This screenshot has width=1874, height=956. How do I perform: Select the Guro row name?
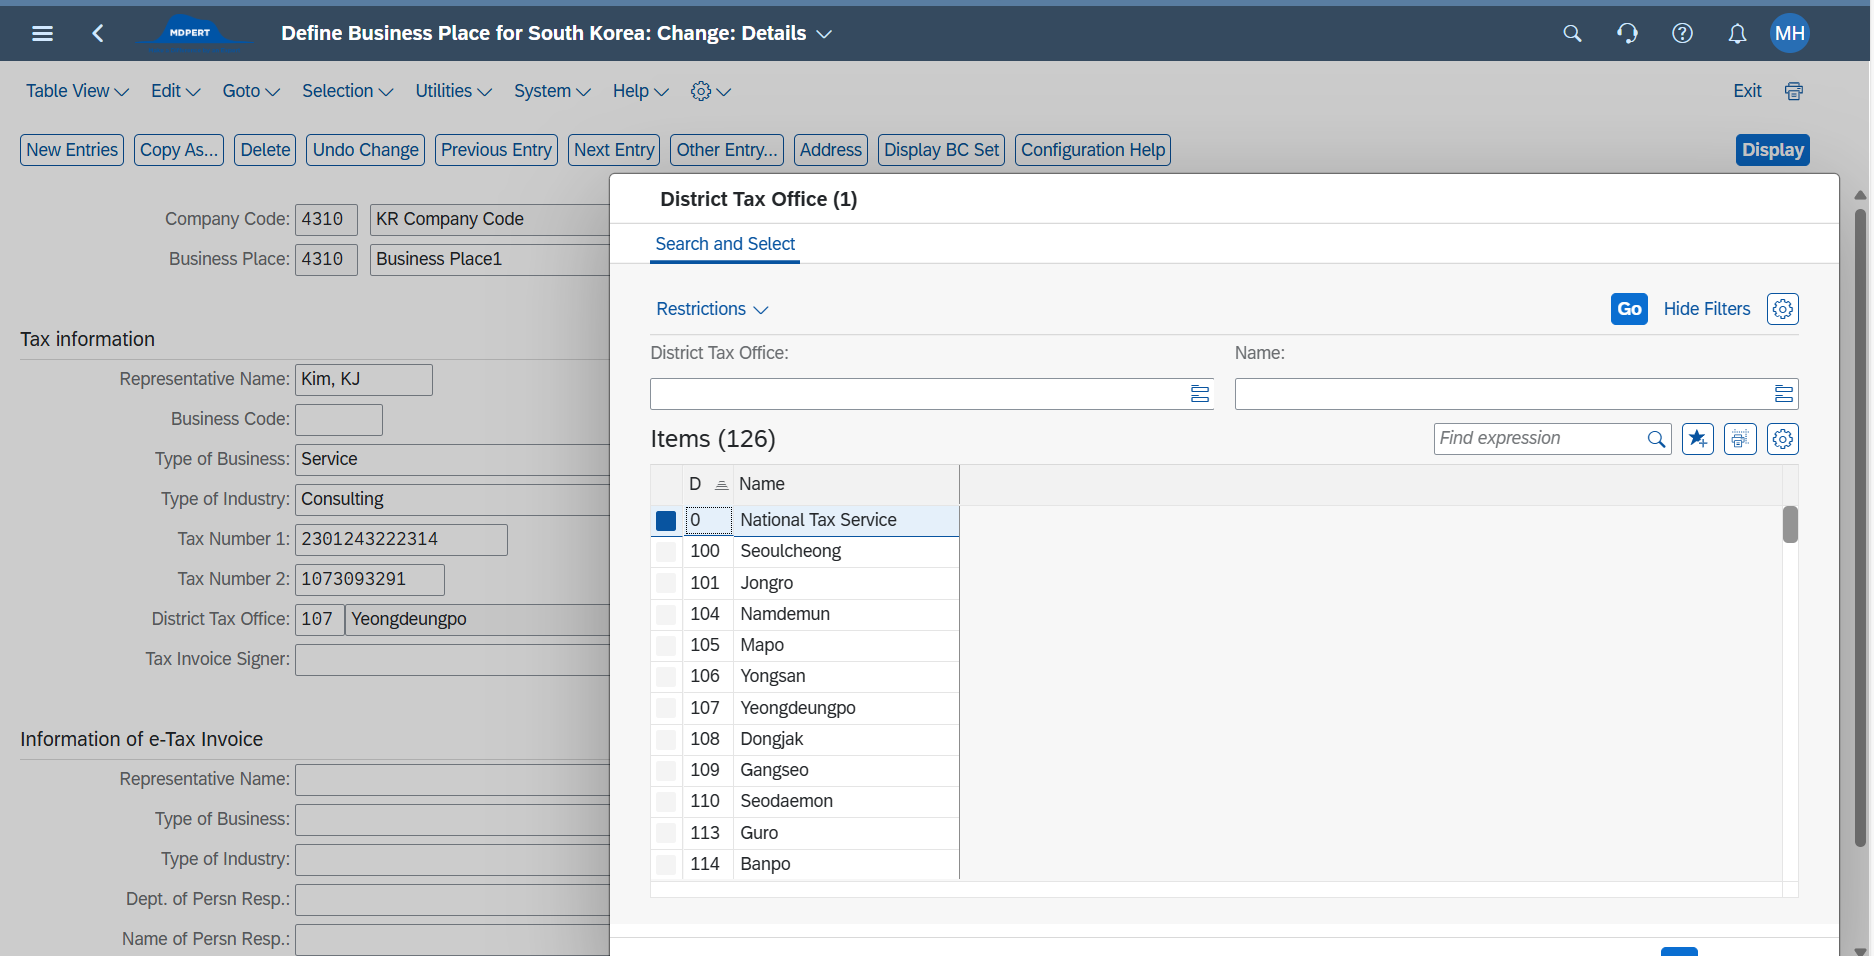coord(759,833)
